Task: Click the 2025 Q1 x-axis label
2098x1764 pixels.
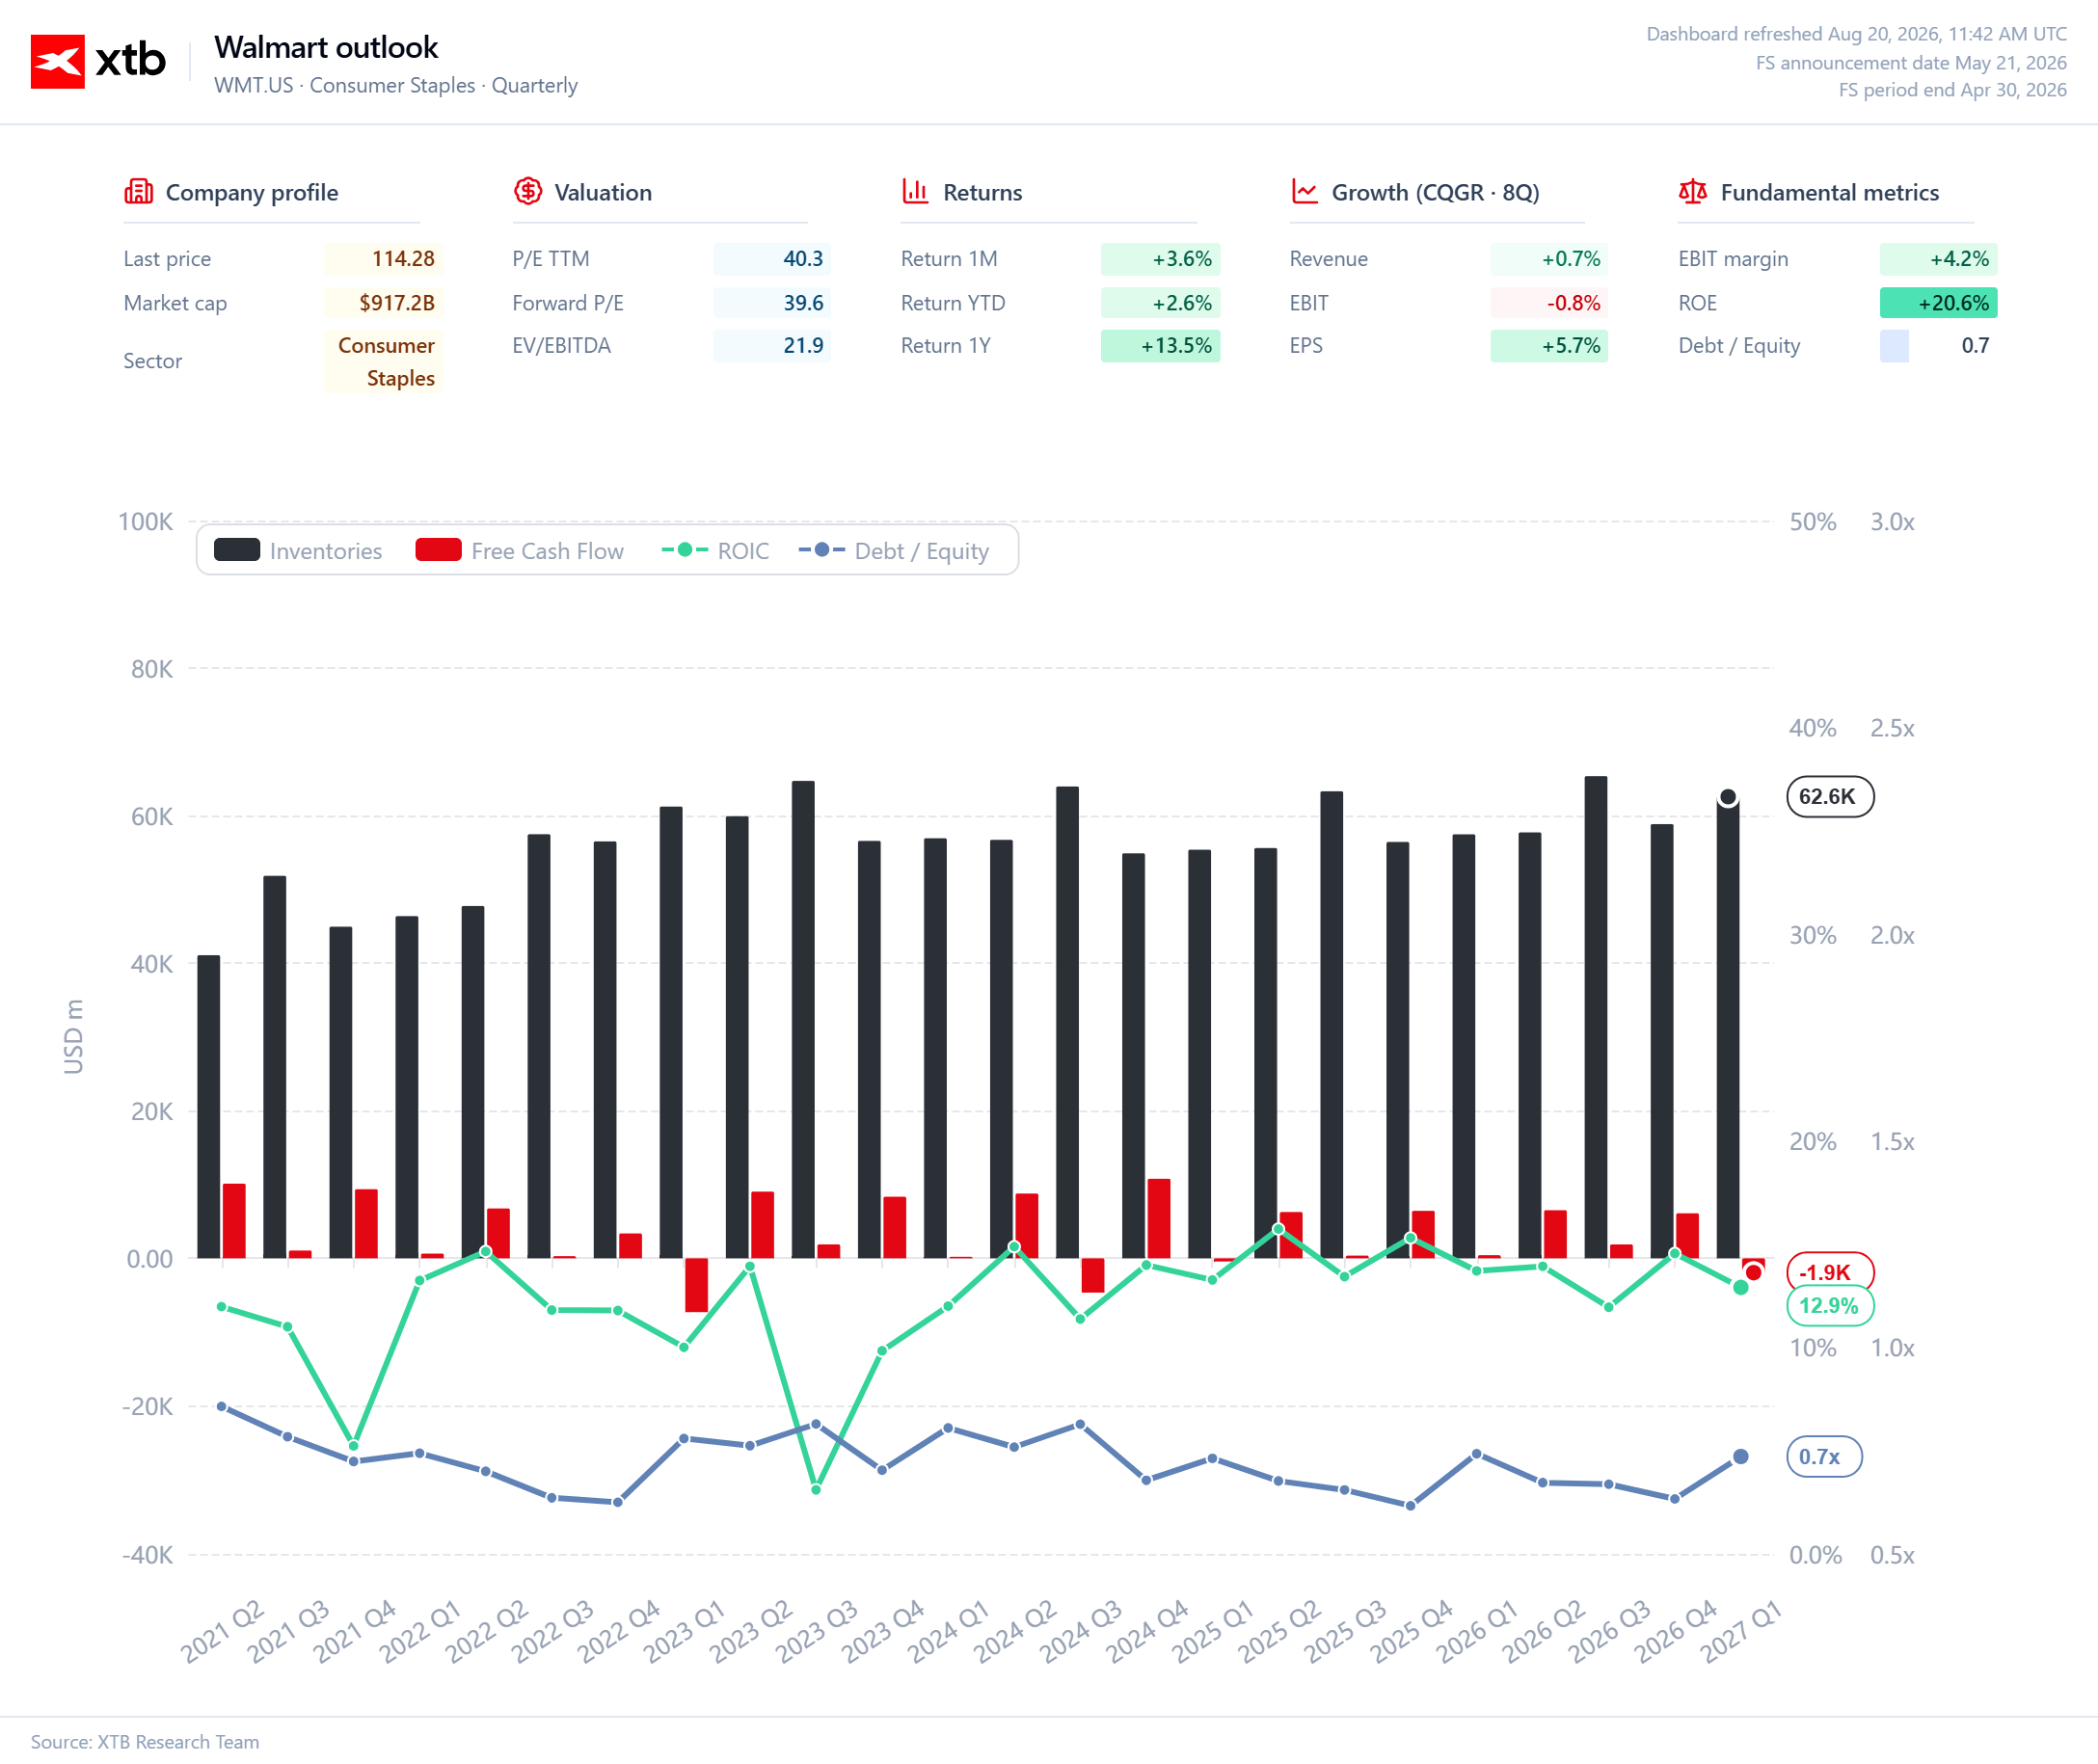Action: pos(1212,1631)
